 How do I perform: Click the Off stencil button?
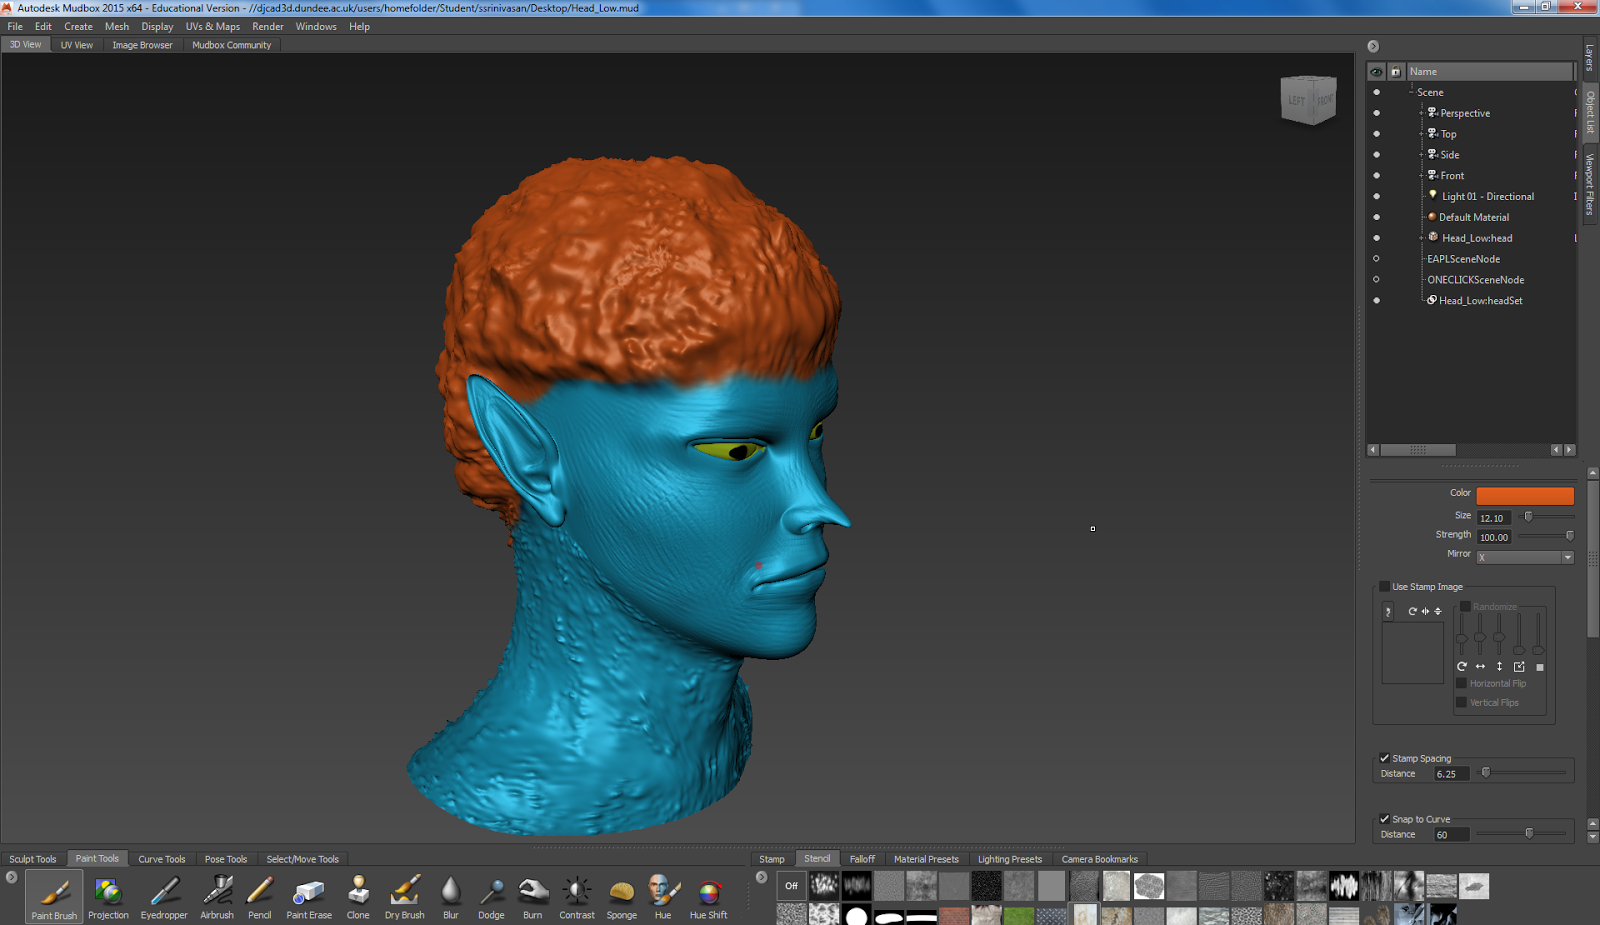click(790, 885)
